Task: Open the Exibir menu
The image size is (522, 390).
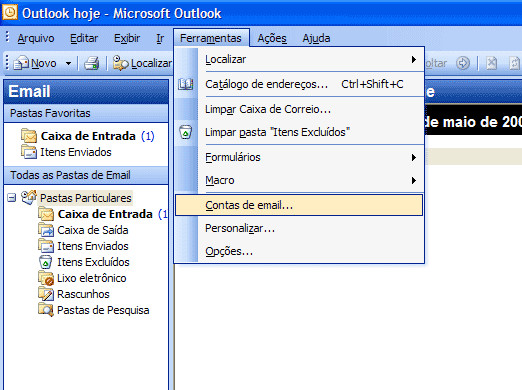Action: point(127,38)
